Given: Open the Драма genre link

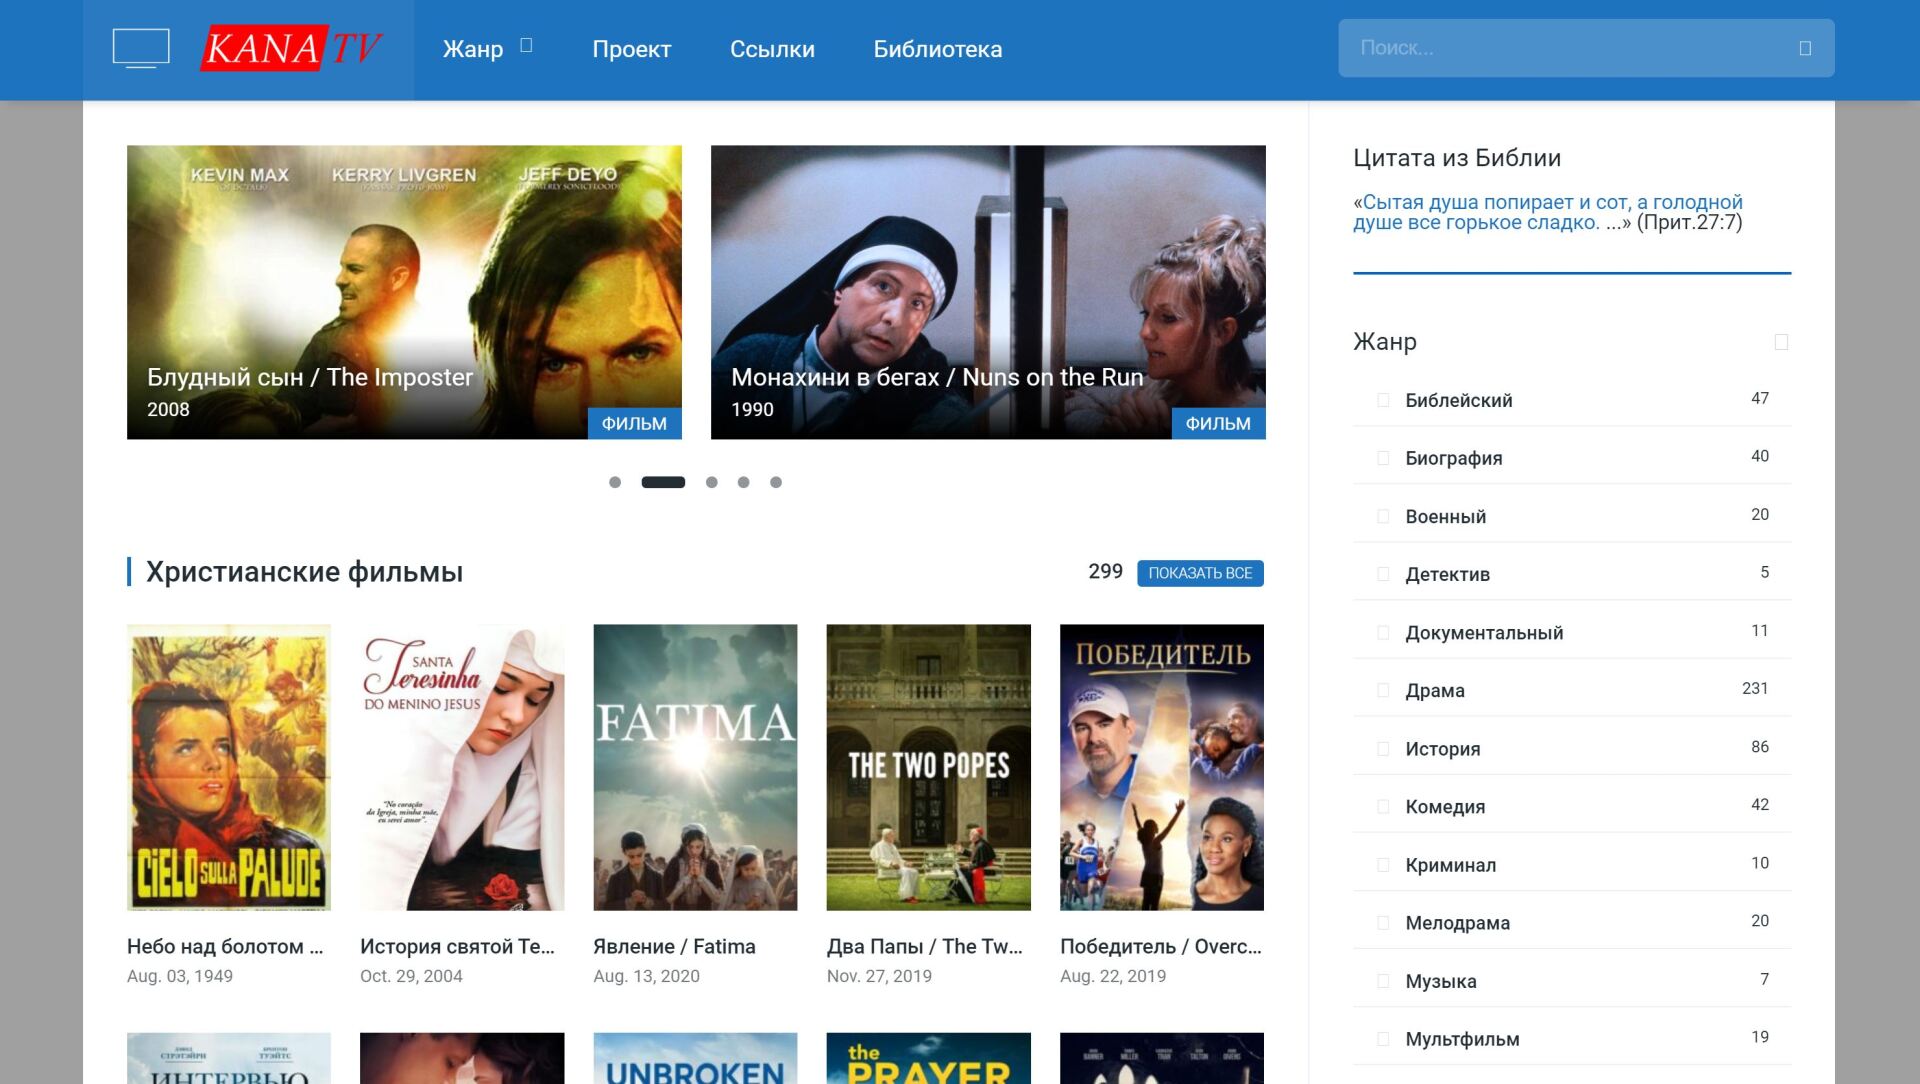Looking at the screenshot, I should tap(1435, 690).
